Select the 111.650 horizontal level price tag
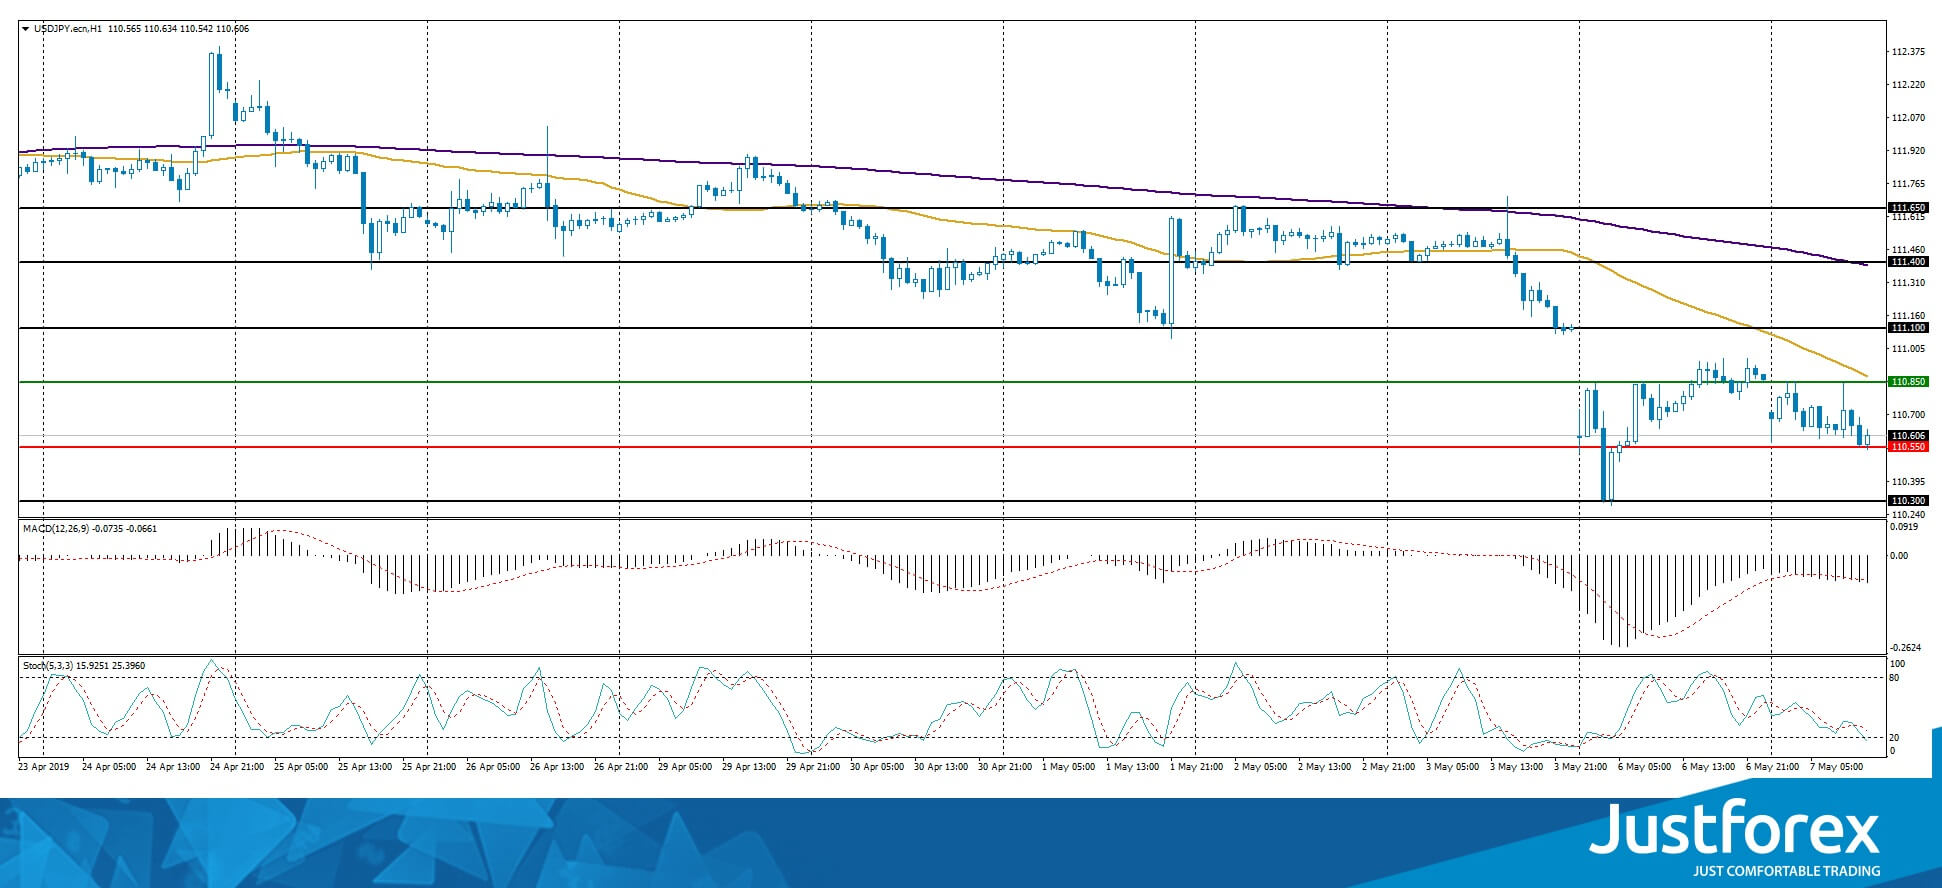Viewport: 1942px width, 888px height. (1908, 208)
